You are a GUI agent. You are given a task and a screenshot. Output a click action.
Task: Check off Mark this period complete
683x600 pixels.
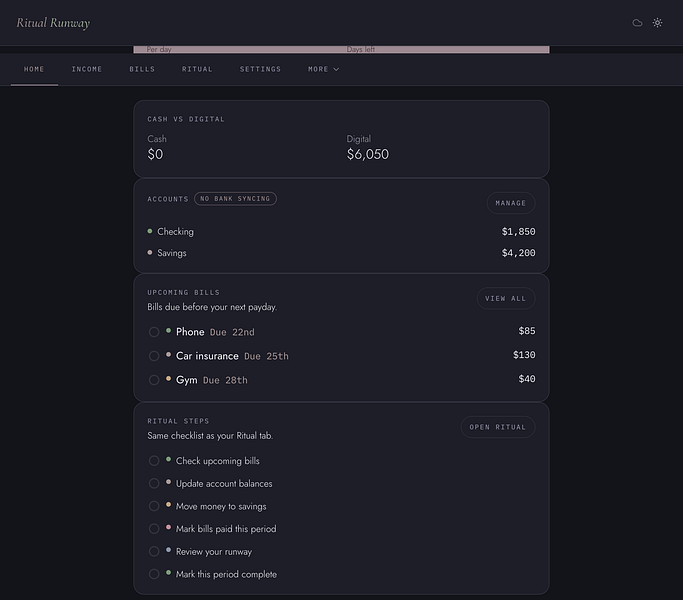click(x=154, y=574)
